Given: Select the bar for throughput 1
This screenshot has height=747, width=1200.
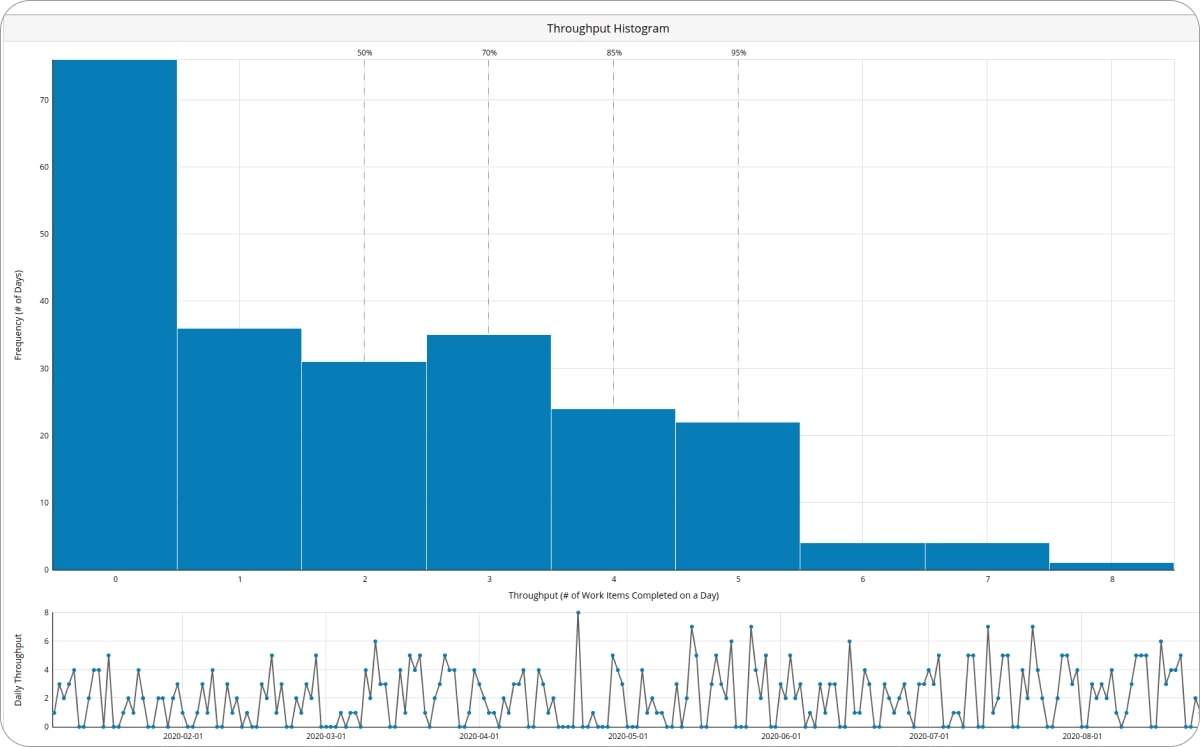Looking at the screenshot, I should 239,449.
